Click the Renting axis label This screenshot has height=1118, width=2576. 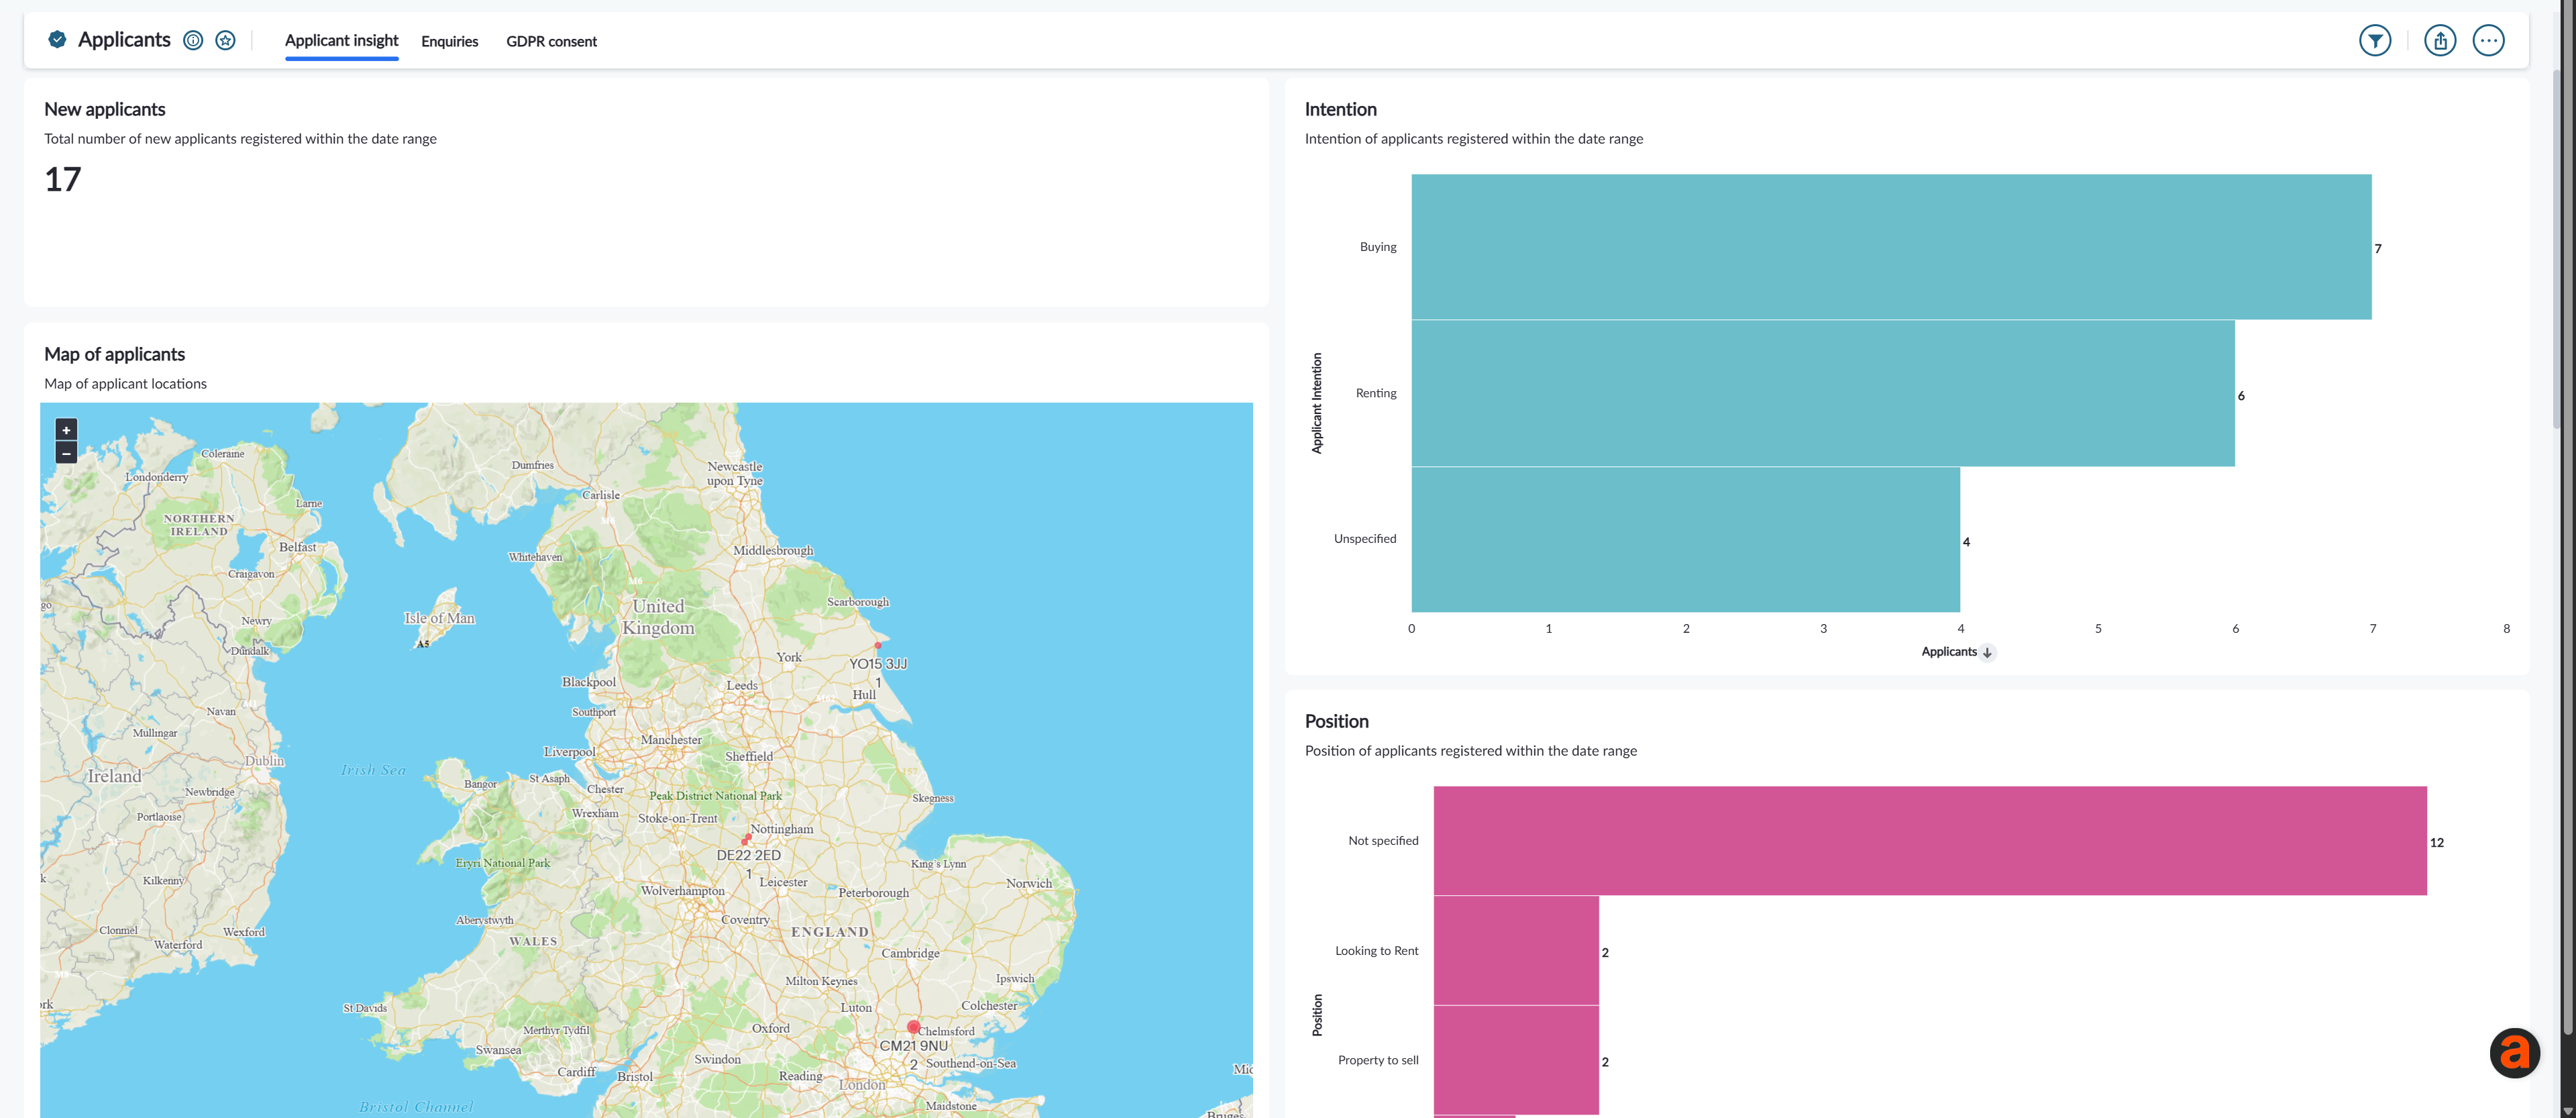pyautogui.click(x=1376, y=393)
